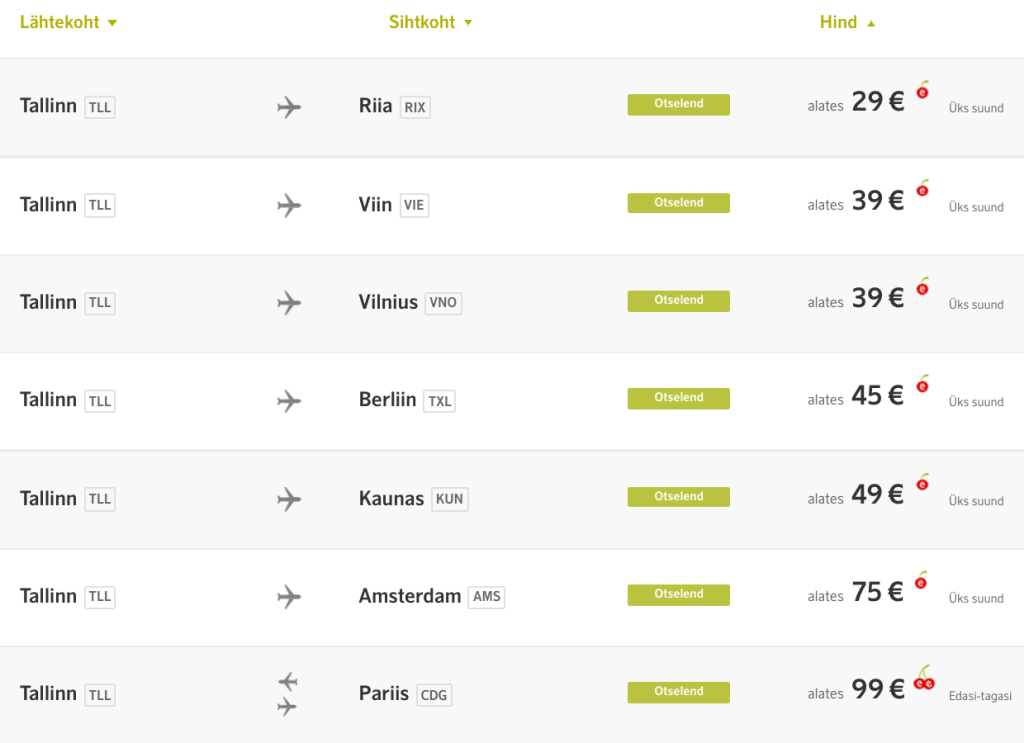This screenshot has height=743, width=1024.
Task: Click the airplane icon in Riia row
Action: [x=289, y=107]
